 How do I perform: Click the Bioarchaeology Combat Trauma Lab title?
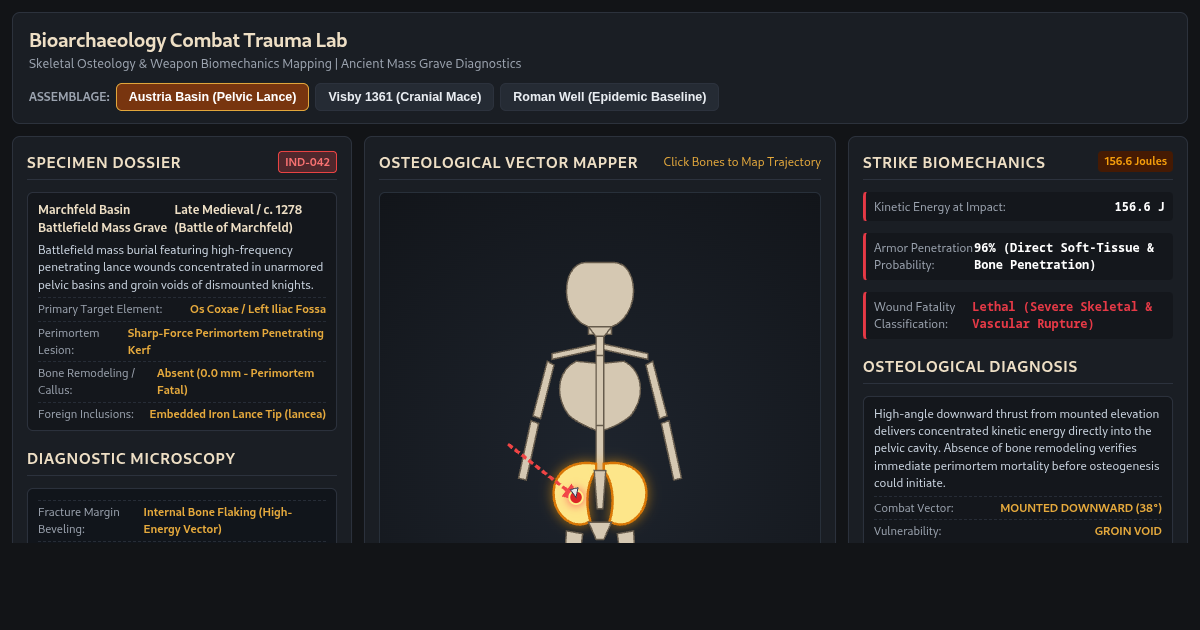pyautogui.click(x=188, y=40)
